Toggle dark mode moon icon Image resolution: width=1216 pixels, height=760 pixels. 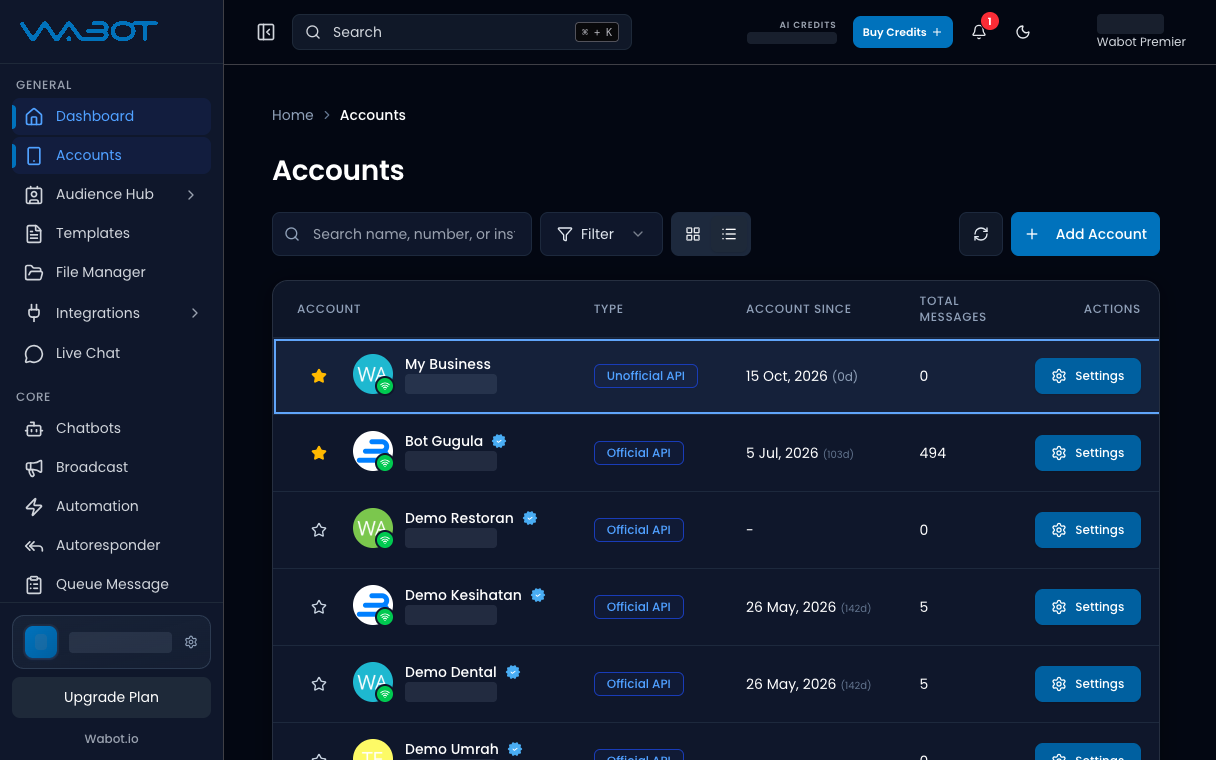(x=1023, y=32)
